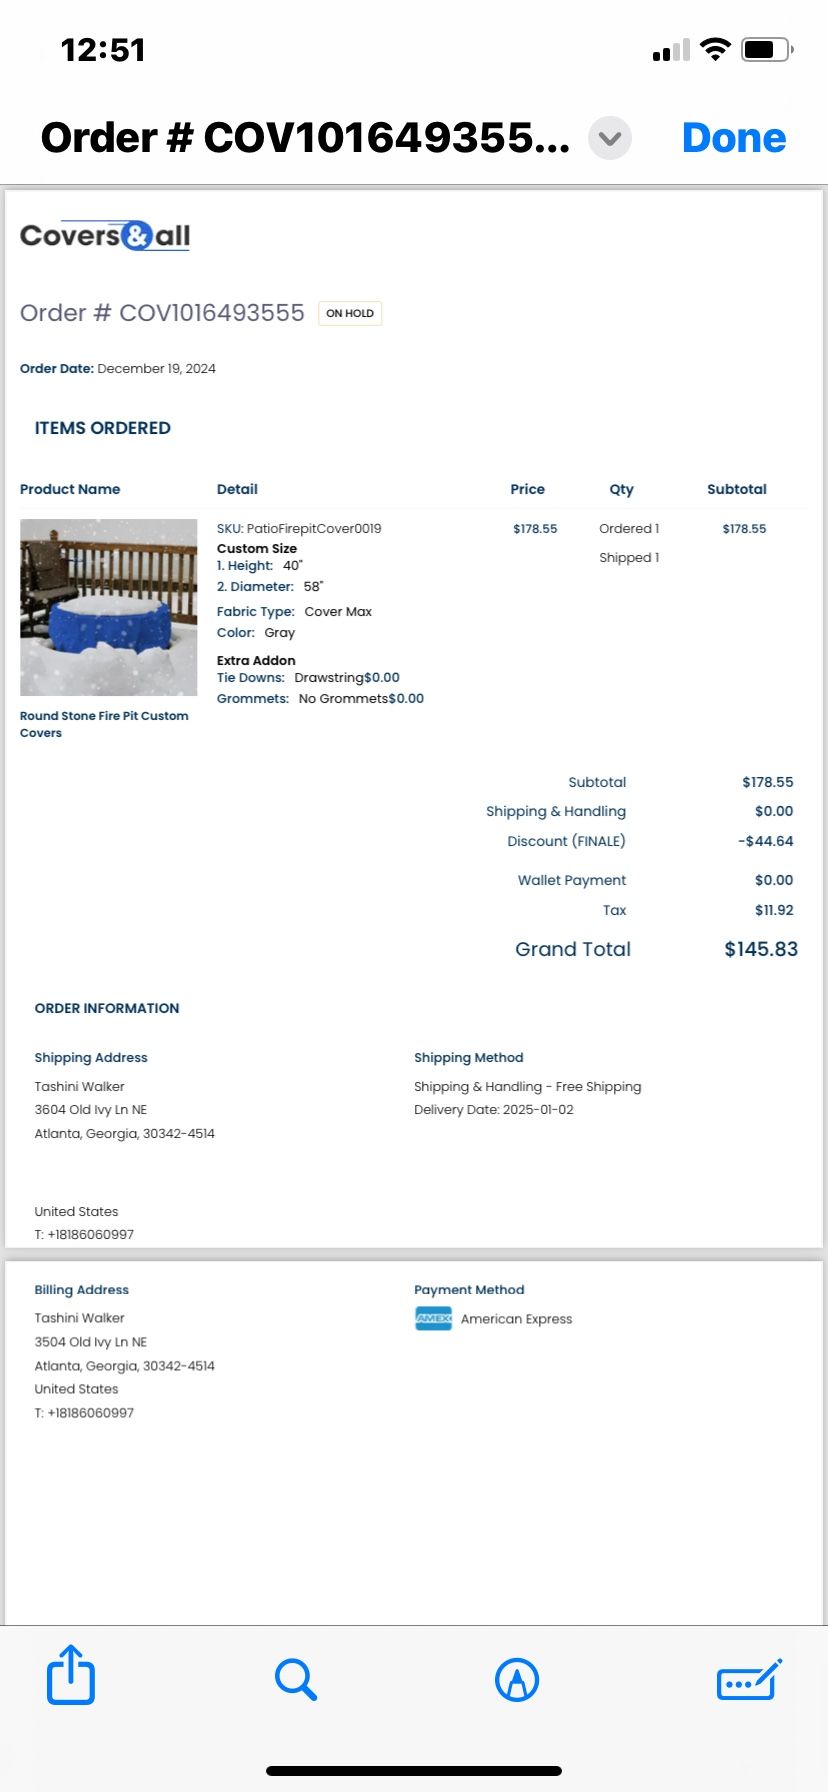
Task: Tap the Order # COV101649355 title
Action: 305,138
